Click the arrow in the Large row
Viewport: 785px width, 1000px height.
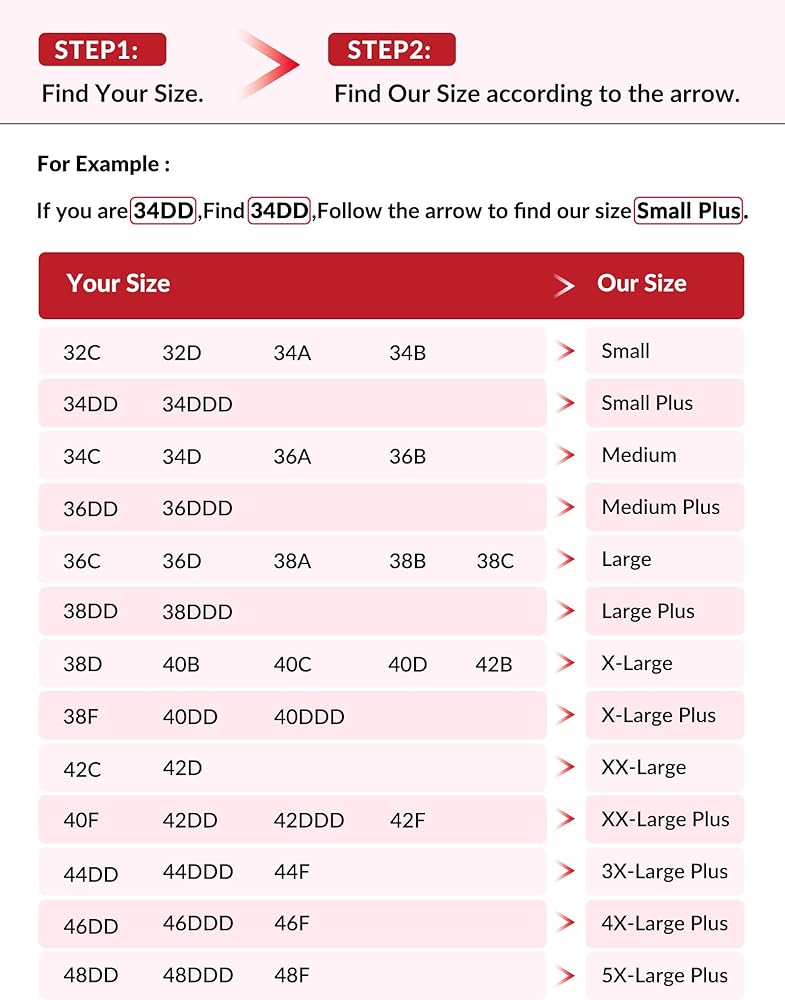pos(566,559)
